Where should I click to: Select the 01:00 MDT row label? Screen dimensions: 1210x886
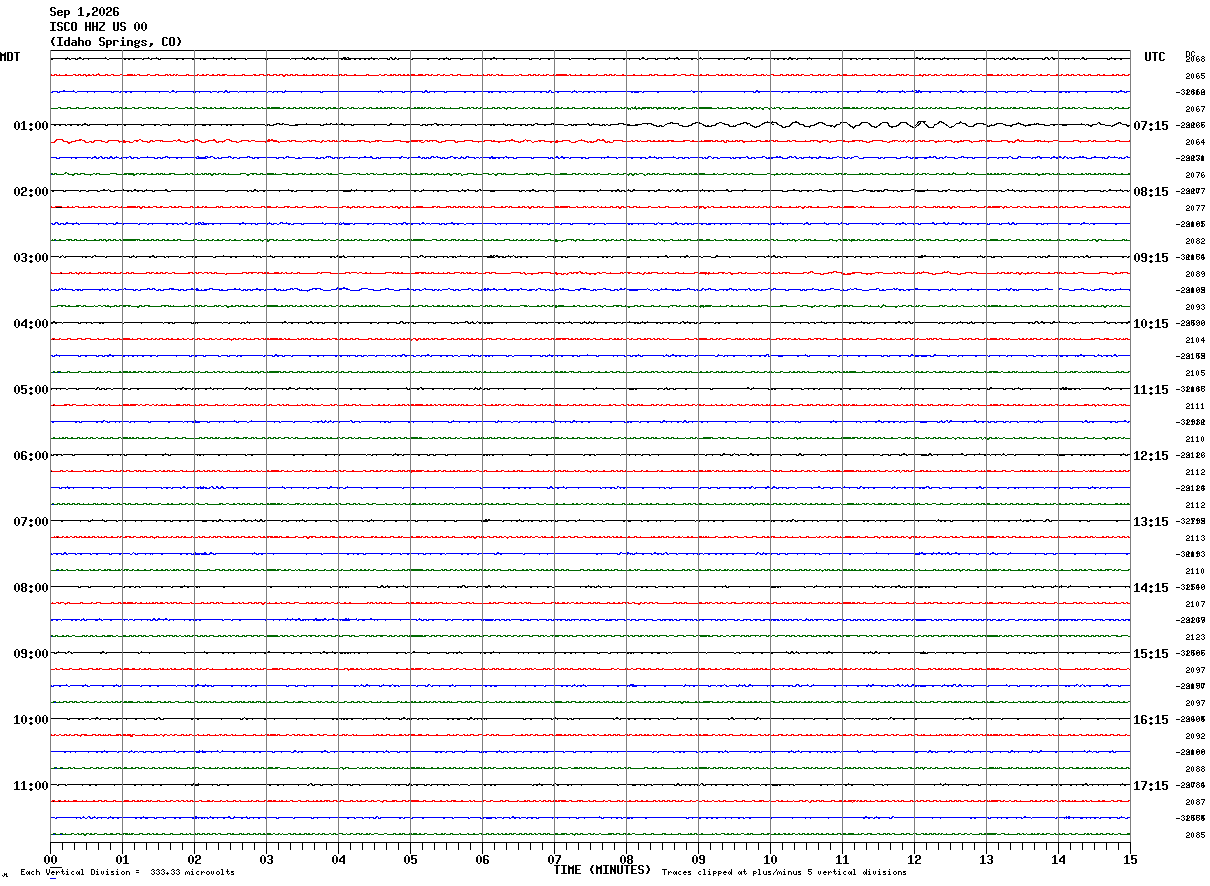31,126
